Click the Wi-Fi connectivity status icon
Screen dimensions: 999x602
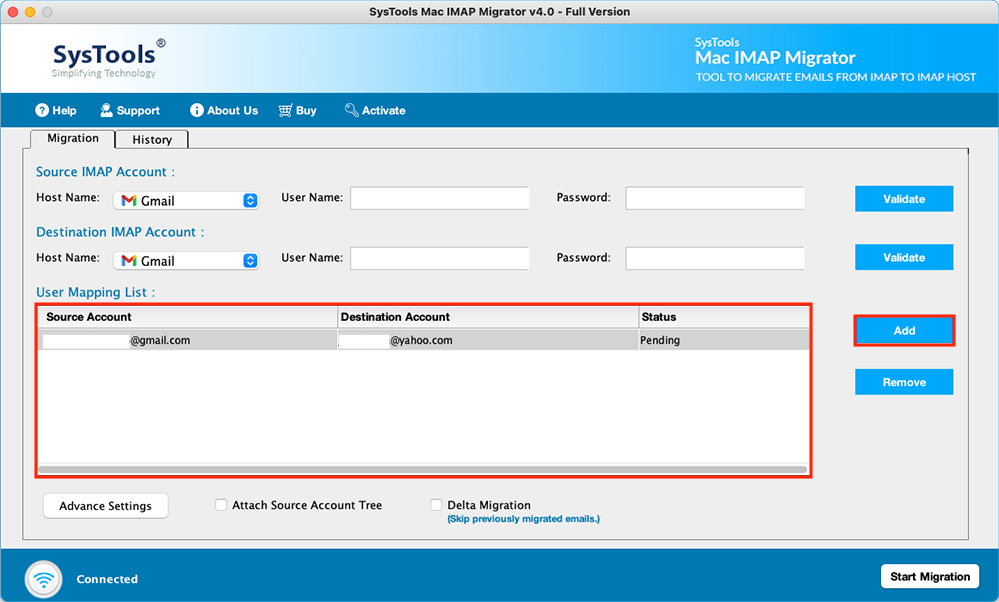42,578
